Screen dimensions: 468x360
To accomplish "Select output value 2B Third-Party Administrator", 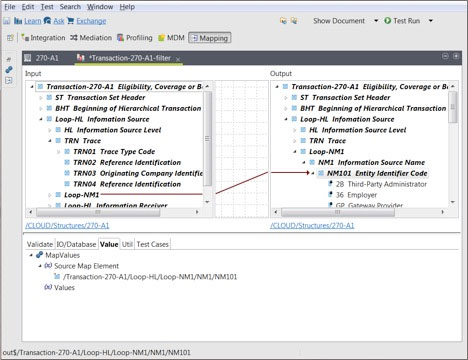I will pos(381,184).
